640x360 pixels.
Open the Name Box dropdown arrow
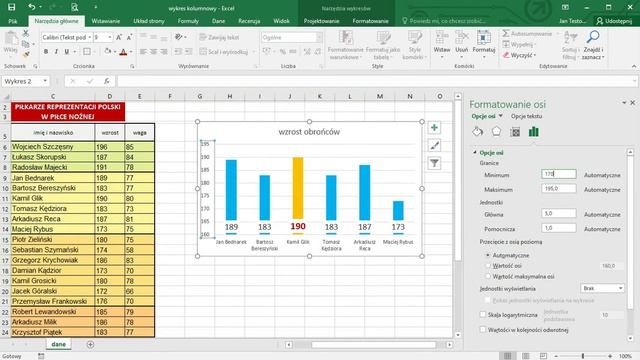tap(45, 81)
